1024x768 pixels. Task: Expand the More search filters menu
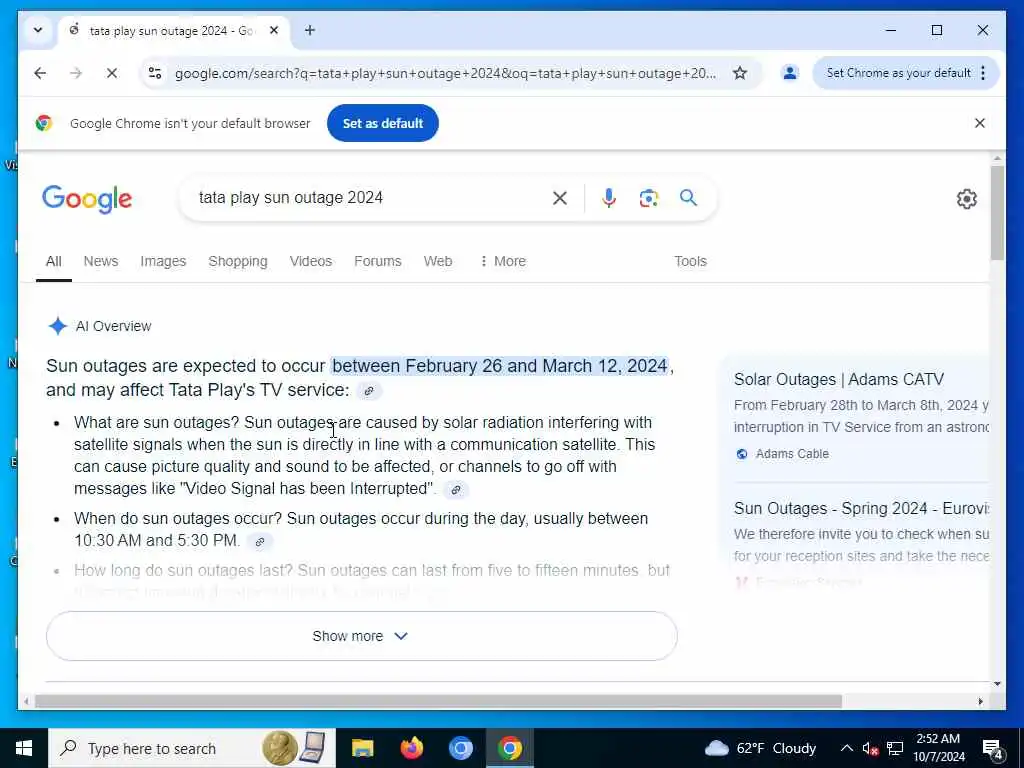coord(503,261)
